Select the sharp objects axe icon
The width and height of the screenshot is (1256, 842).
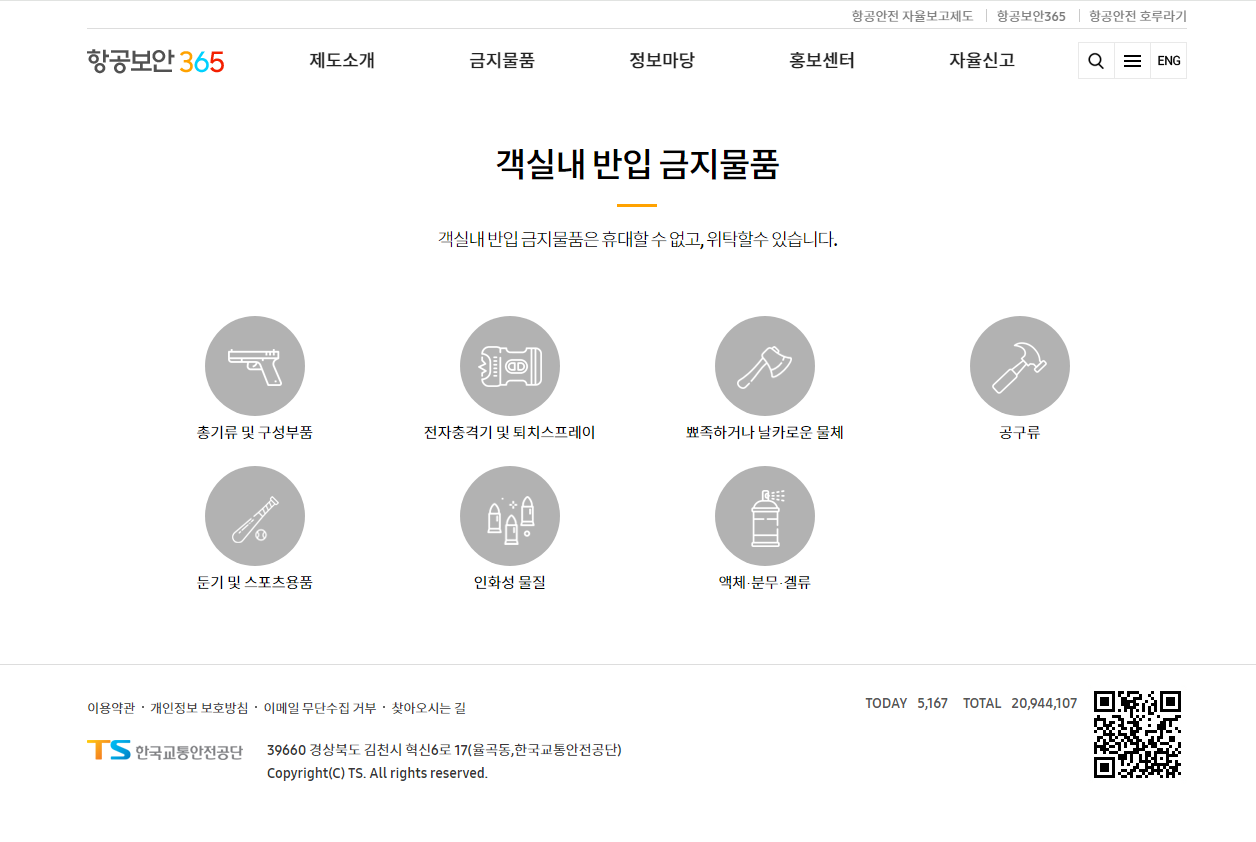[x=765, y=365]
